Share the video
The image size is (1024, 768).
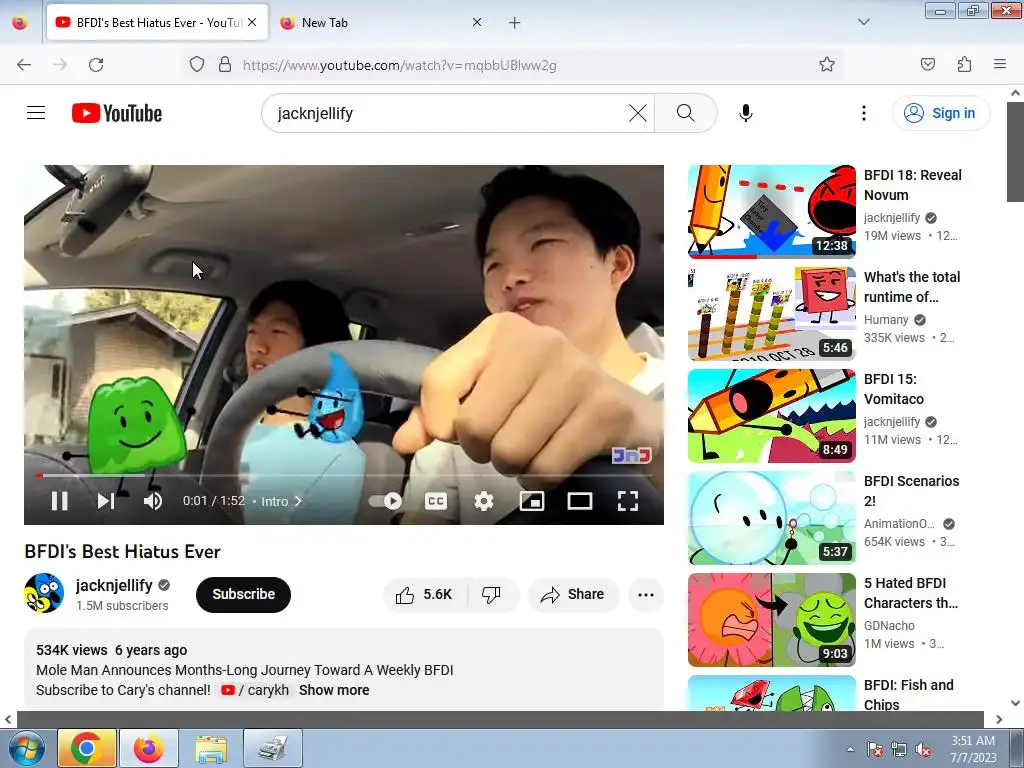point(573,594)
